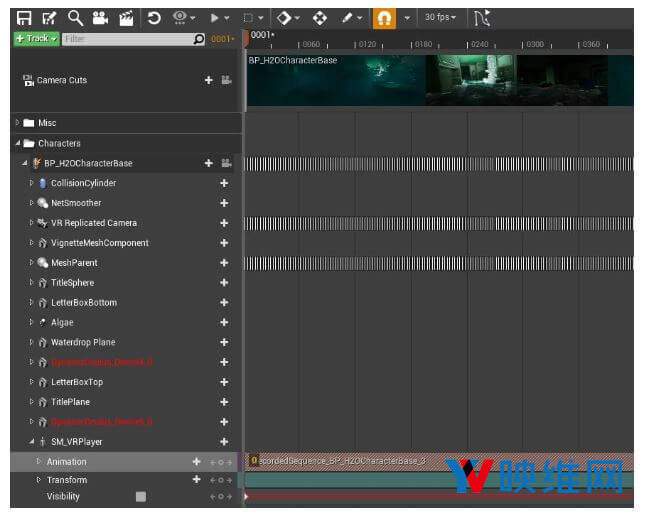Open the 30 fps frame rate dropdown

point(441,17)
